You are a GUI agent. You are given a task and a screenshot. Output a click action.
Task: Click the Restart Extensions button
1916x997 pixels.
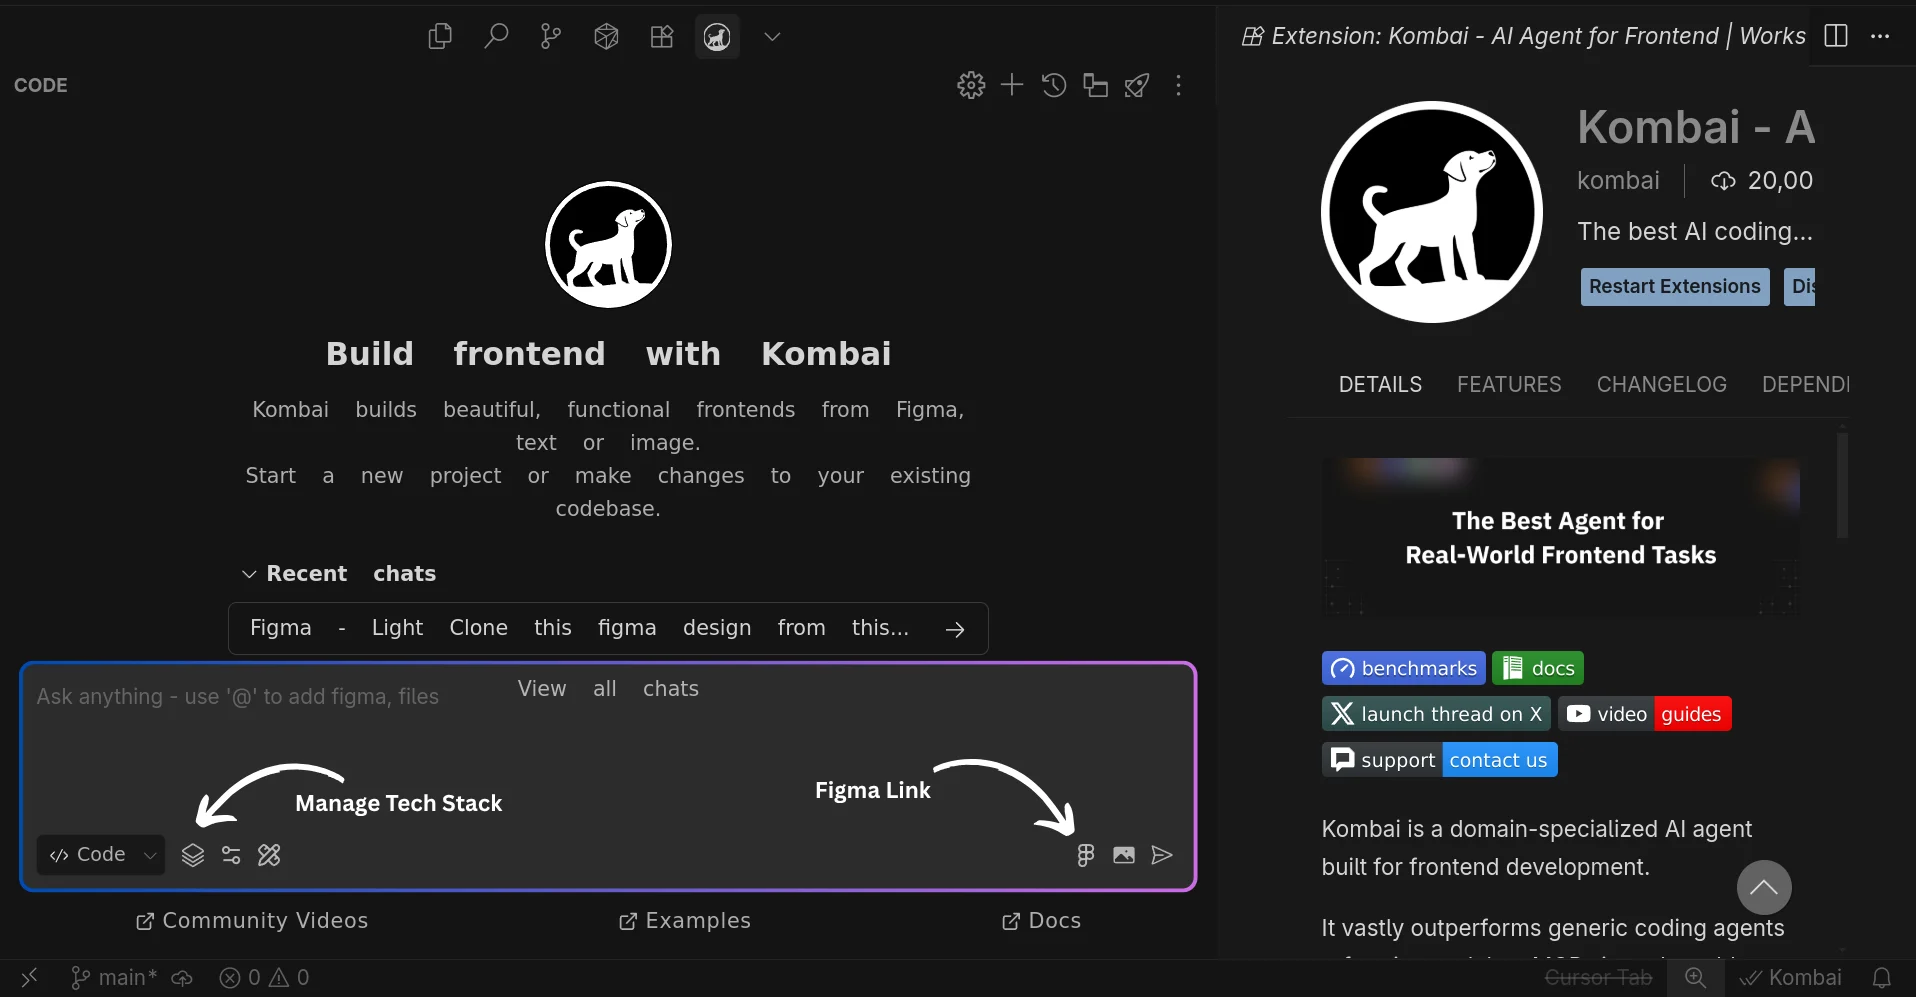(1673, 287)
